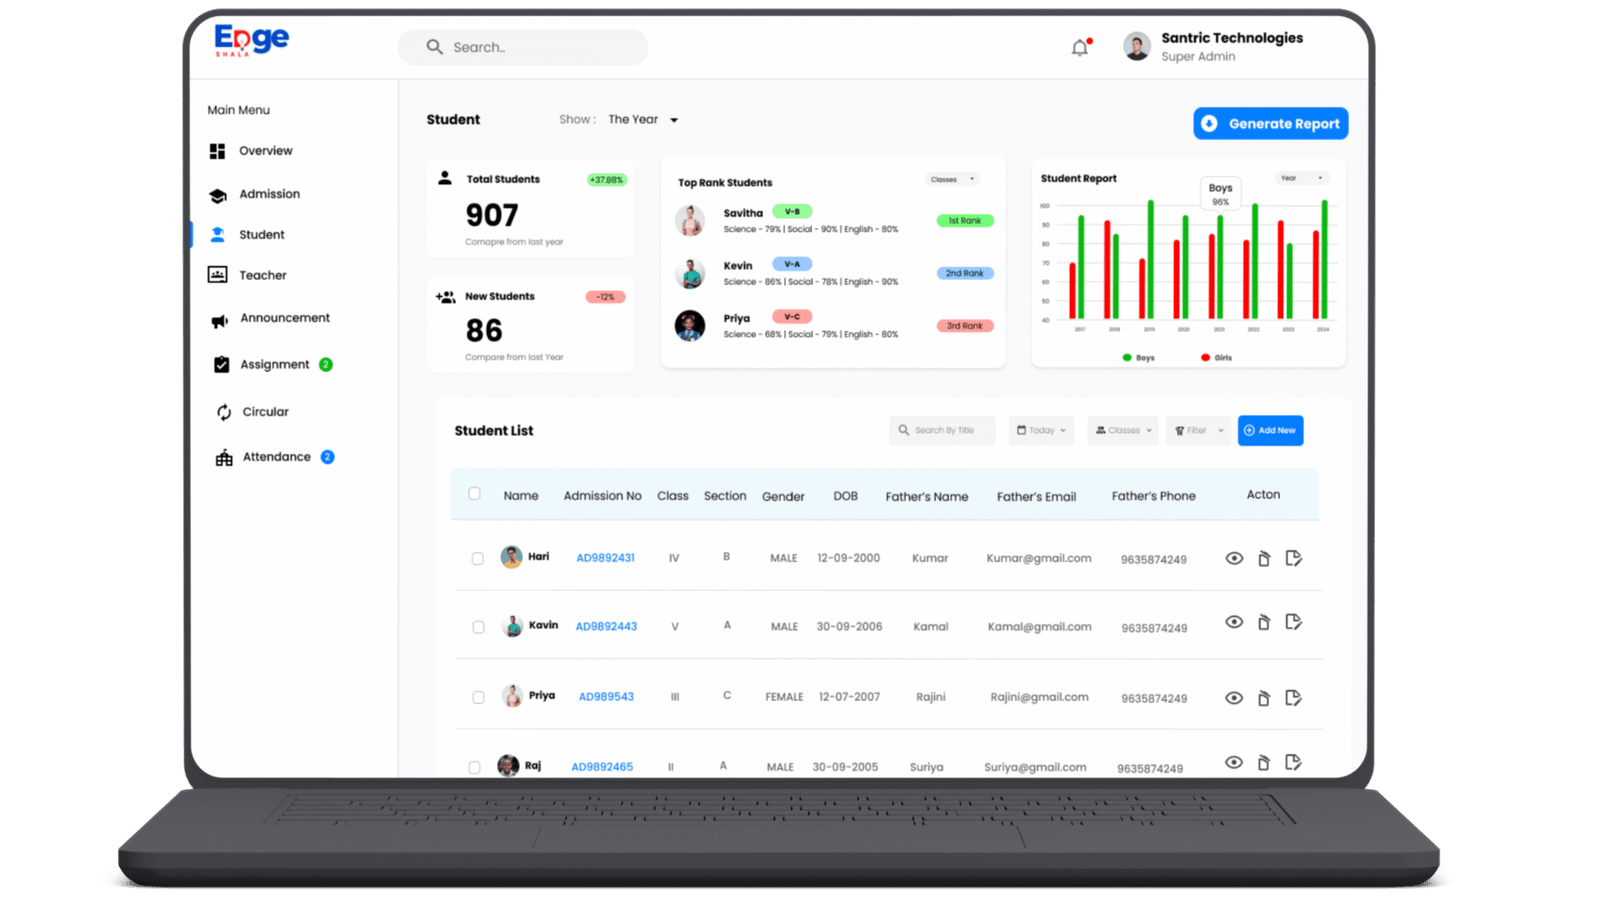This screenshot has height=899, width=1600.
Task: Go to the Teacher menu section
Action: (x=262, y=275)
